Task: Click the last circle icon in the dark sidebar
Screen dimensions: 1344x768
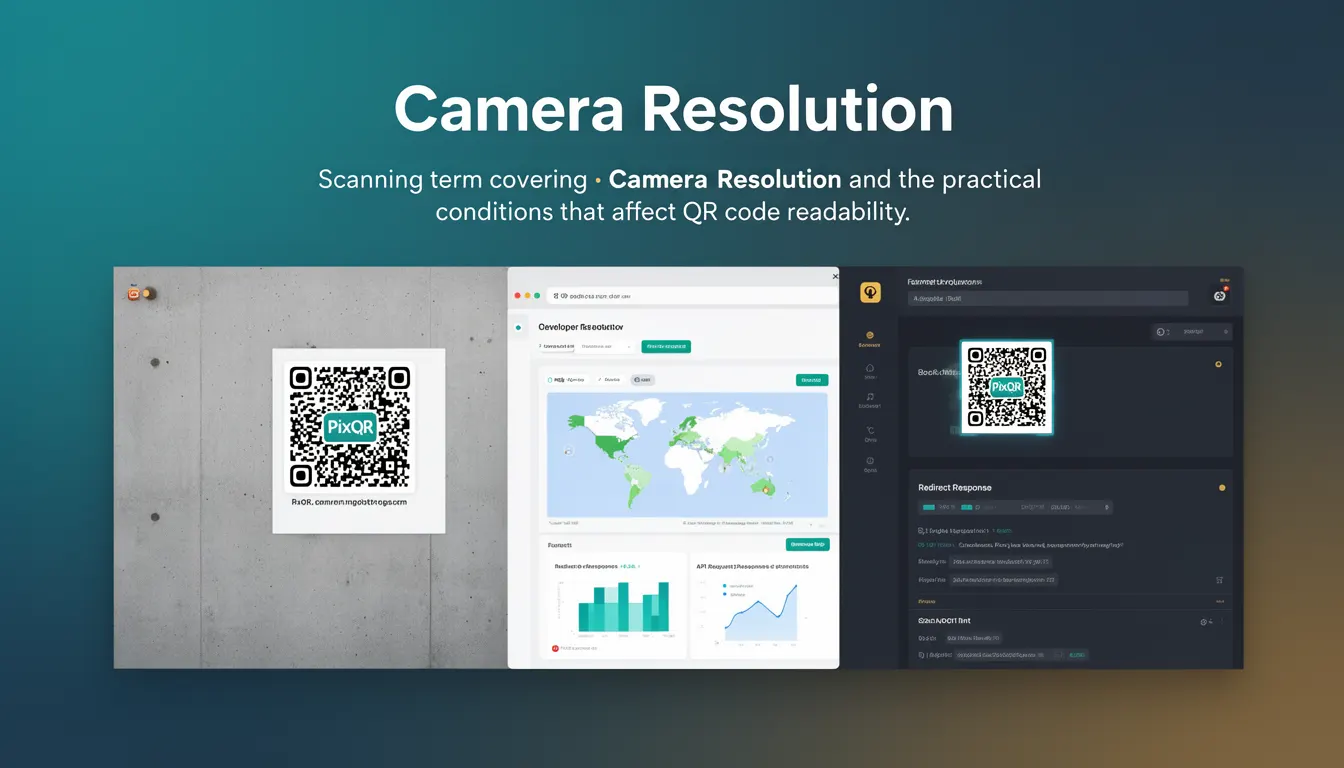Action: tap(869, 461)
